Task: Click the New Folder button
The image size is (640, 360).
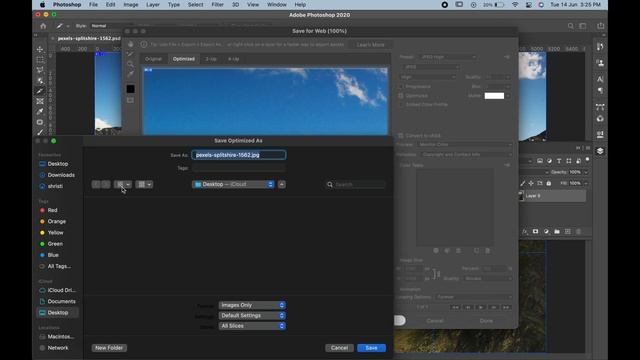Action: pos(109,348)
